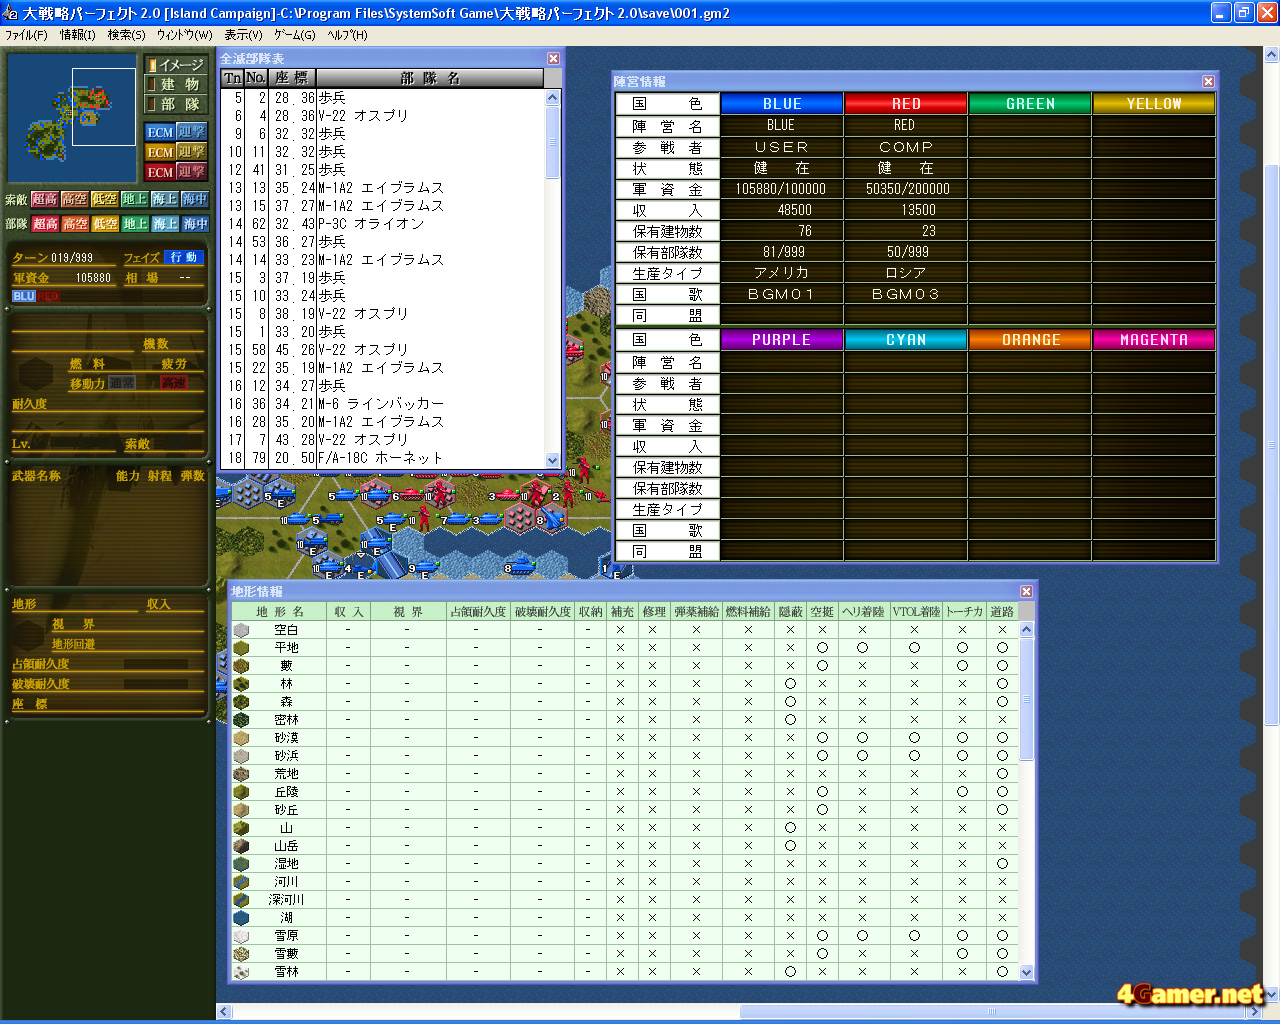Toggle the yellow ECM overlay
The width and height of the screenshot is (1280, 1024).
[160, 152]
